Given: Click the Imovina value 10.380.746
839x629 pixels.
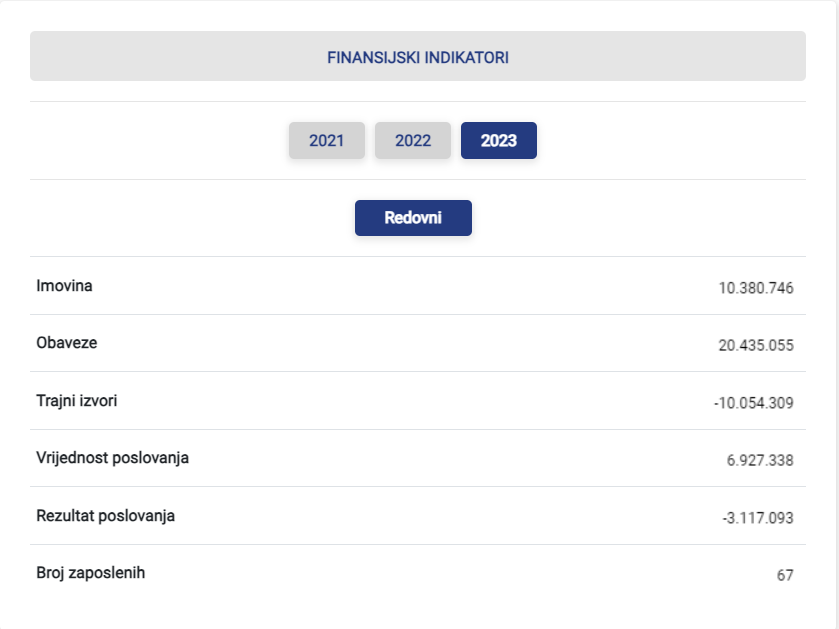Looking at the screenshot, I should [x=756, y=288].
